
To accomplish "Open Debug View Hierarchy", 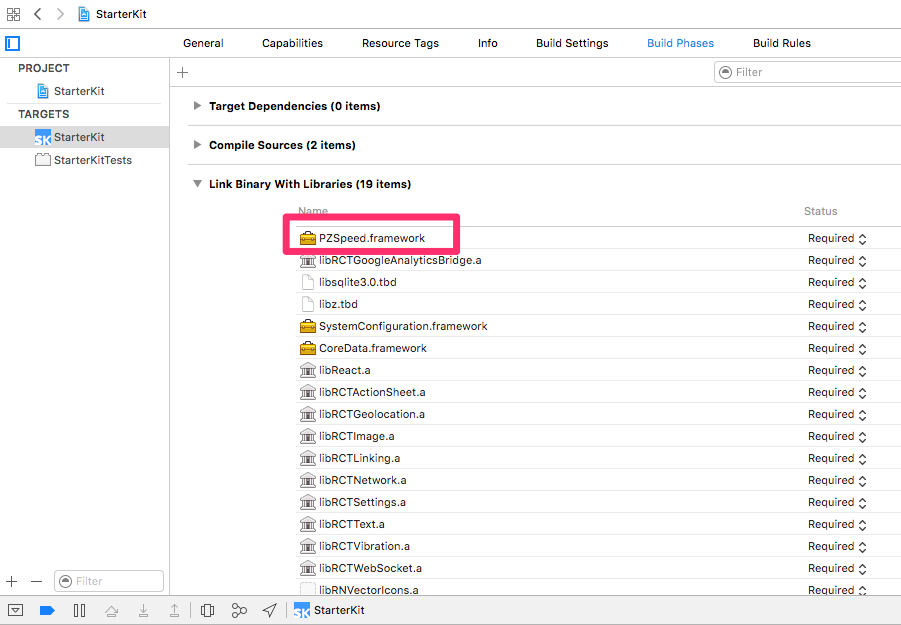I will [207, 610].
